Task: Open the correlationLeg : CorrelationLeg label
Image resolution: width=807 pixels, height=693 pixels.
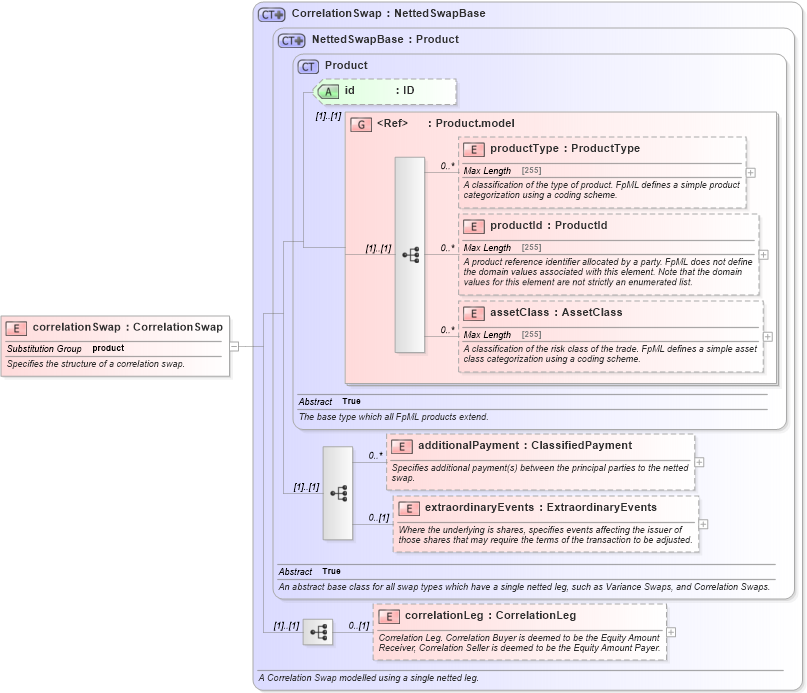Action: pyautogui.click(x=490, y=615)
